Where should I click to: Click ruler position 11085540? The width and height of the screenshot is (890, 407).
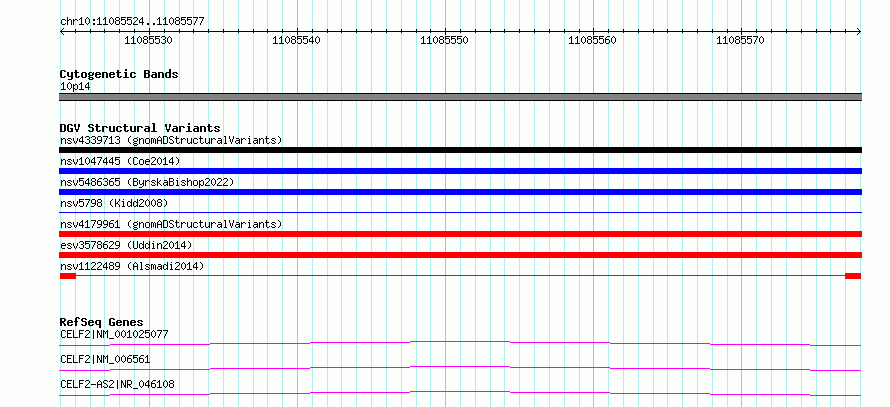pos(296,40)
